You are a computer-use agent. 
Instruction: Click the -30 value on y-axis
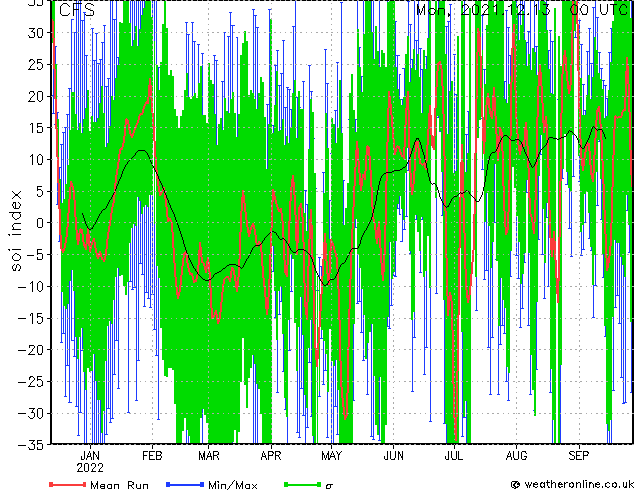click(x=30, y=413)
